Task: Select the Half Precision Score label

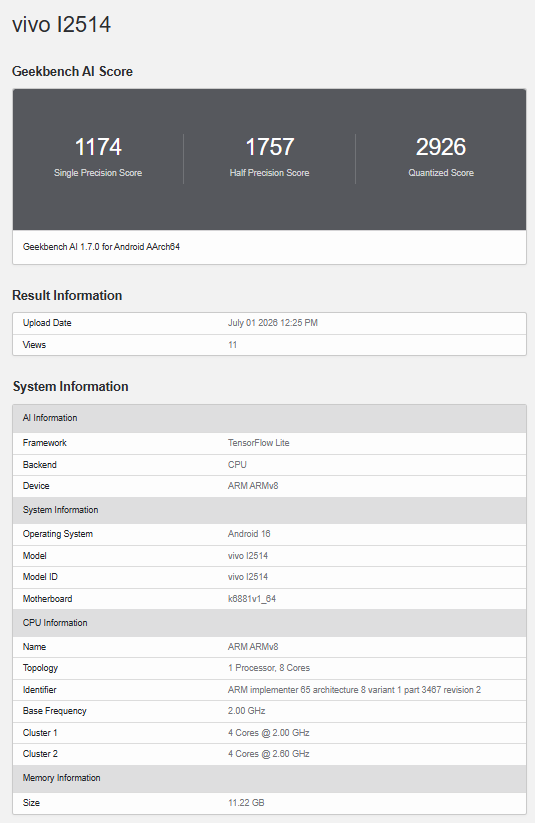Action: (269, 173)
